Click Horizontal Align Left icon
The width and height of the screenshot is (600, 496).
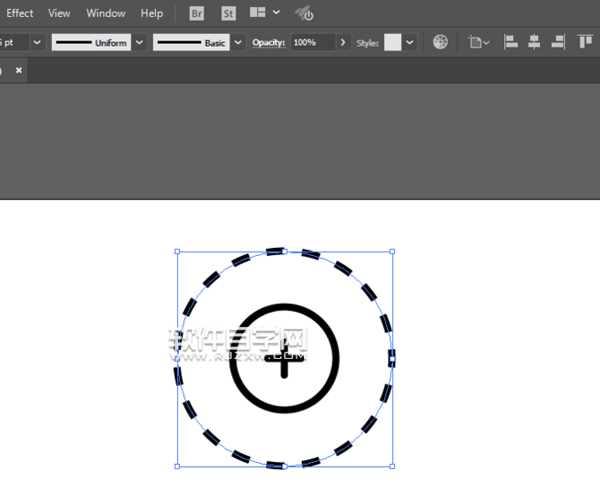point(511,43)
